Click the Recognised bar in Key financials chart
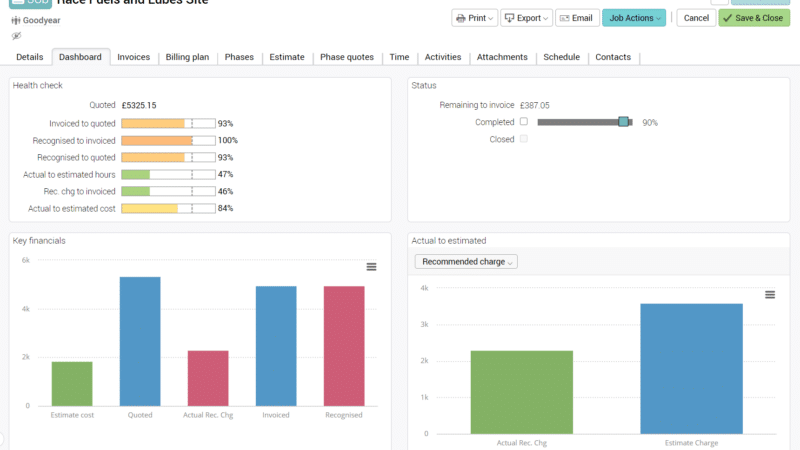 pos(344,346)
